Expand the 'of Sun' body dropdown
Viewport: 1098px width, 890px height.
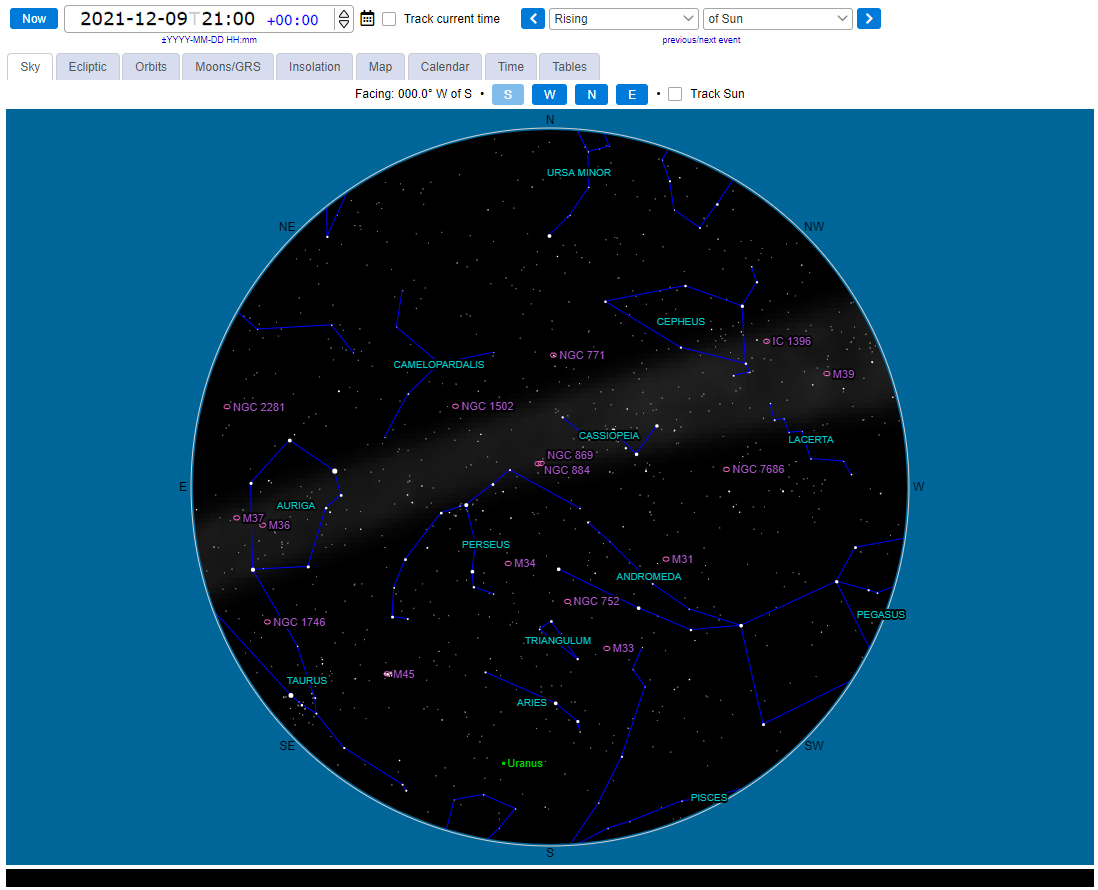pyautogui.click(x=778, y=19)
